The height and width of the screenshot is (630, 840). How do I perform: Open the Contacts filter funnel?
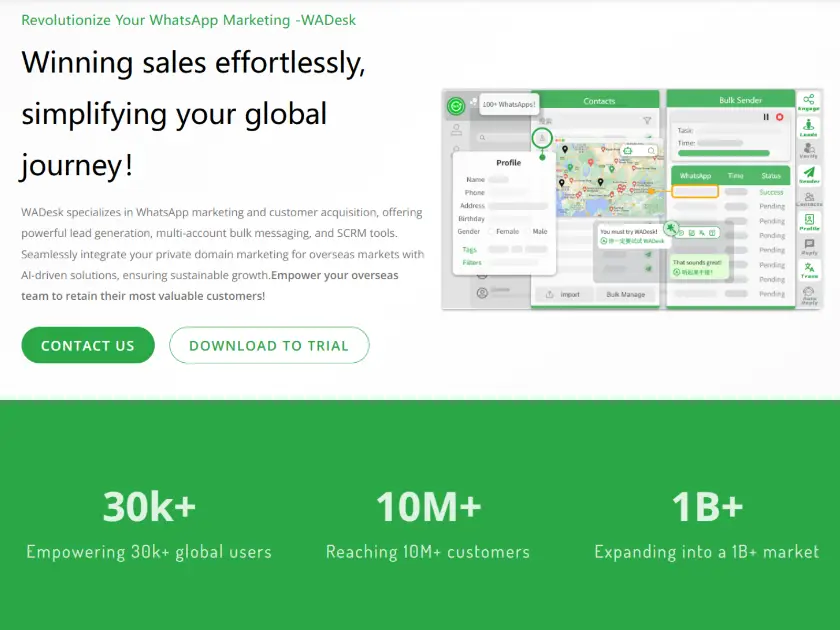click(646, 118)
